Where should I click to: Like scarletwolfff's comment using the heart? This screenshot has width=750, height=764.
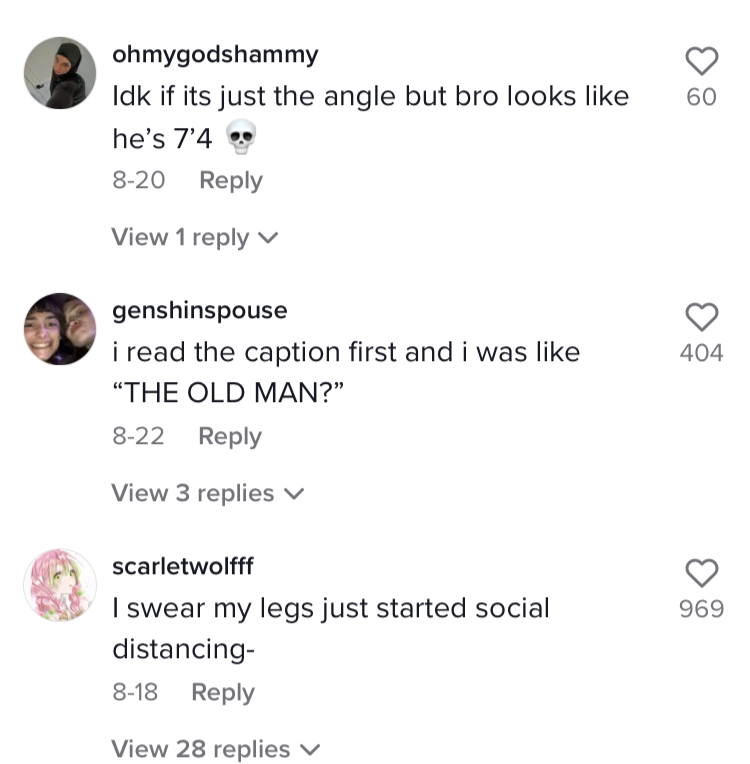point(702,573)
